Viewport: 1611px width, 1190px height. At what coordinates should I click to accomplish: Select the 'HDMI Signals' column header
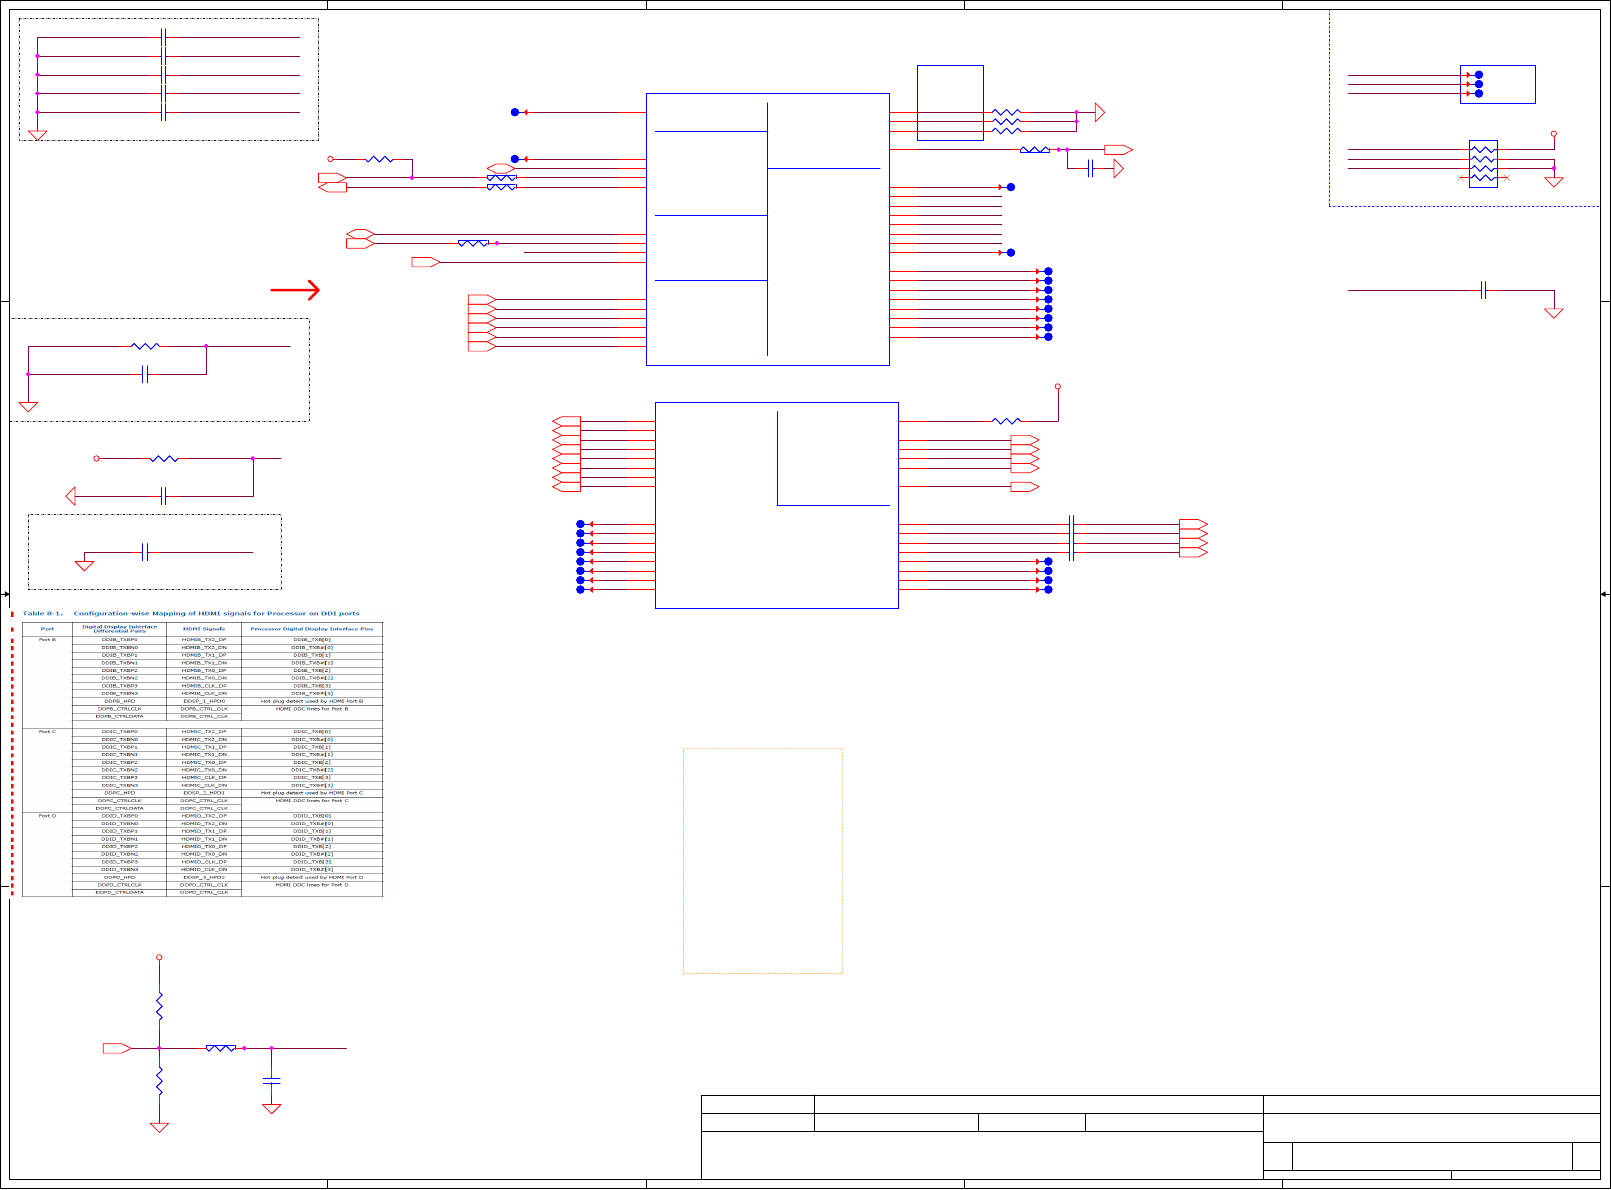click(x=204, y=629)
